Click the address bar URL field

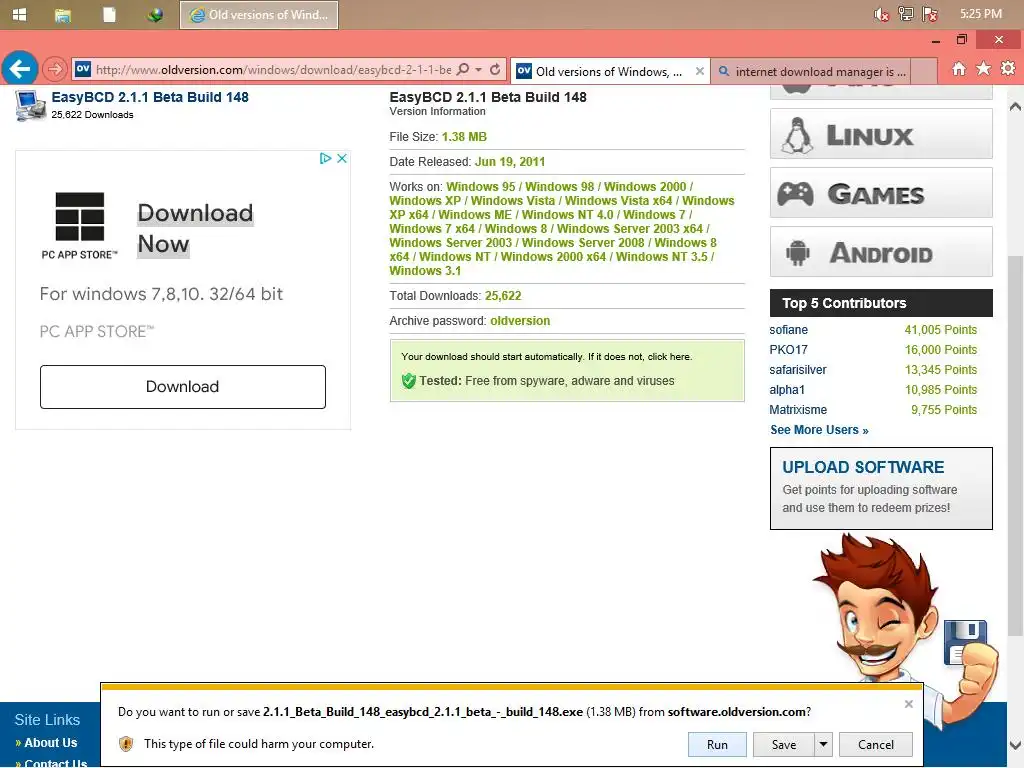coord(273,69)
